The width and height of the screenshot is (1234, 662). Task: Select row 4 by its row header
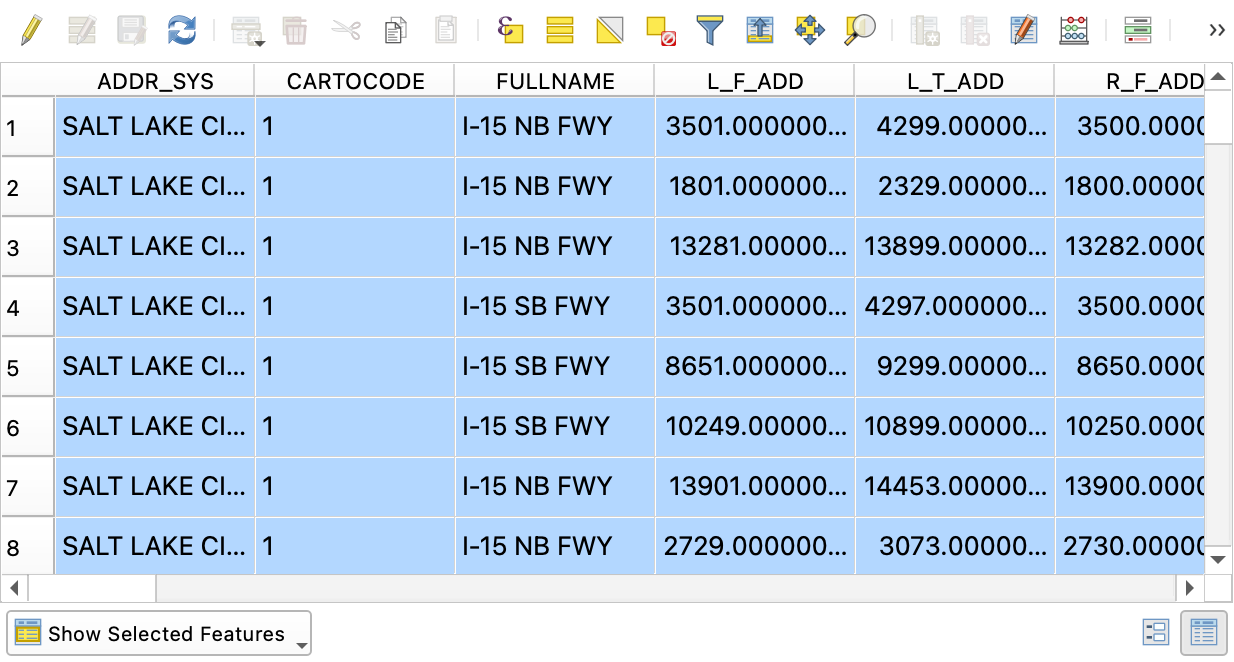[x=27, y=307]
